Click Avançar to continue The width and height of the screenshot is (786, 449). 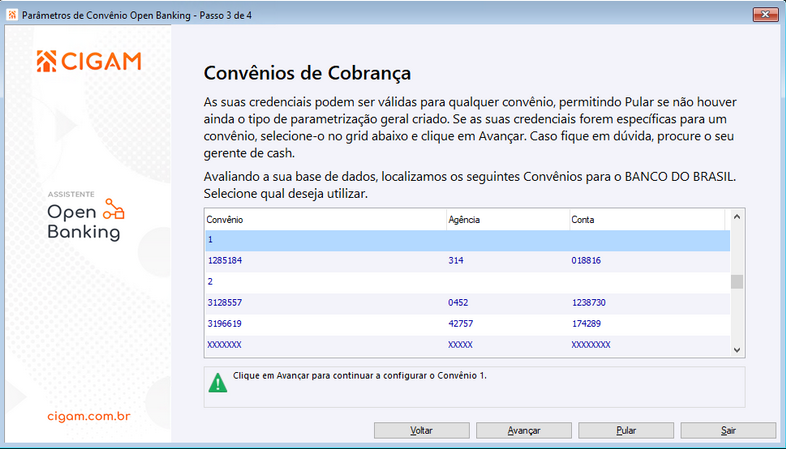524,430
